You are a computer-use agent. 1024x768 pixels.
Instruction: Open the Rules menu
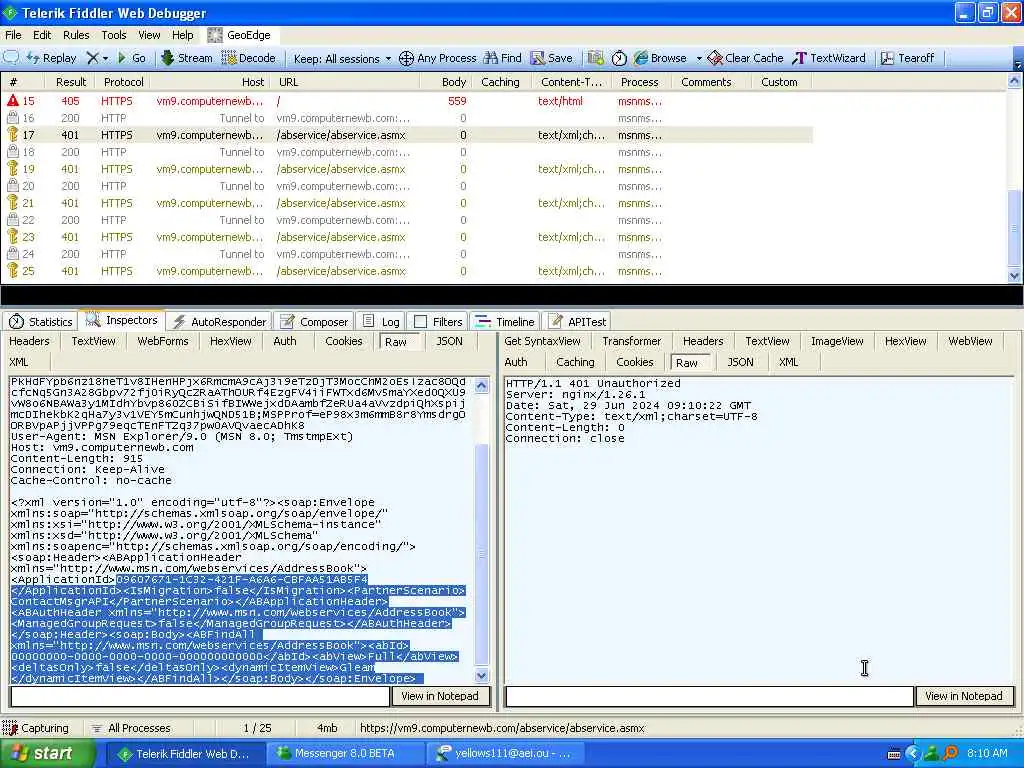(76, 35)
